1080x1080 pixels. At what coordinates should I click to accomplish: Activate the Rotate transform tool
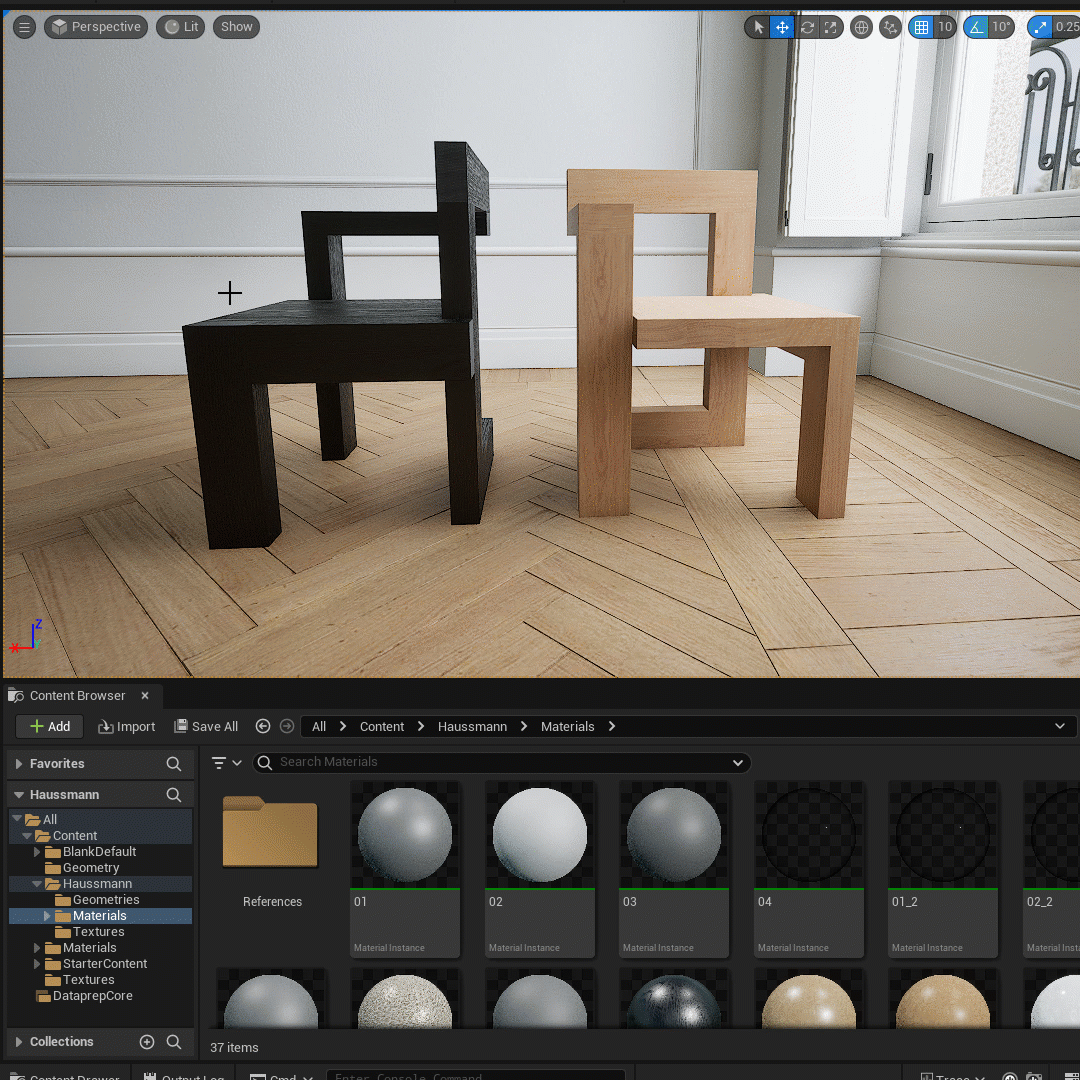[807, 27]
